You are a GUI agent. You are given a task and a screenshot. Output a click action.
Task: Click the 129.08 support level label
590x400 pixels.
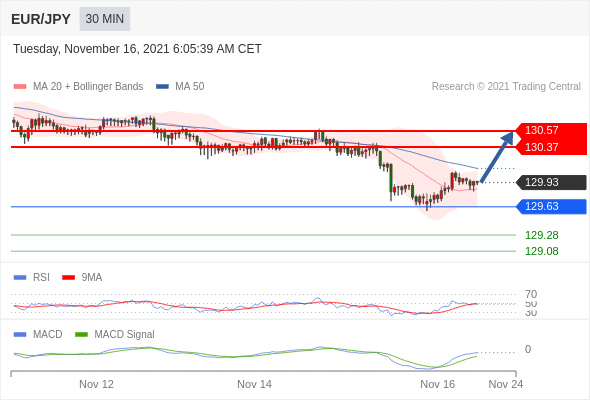[541, 251]
